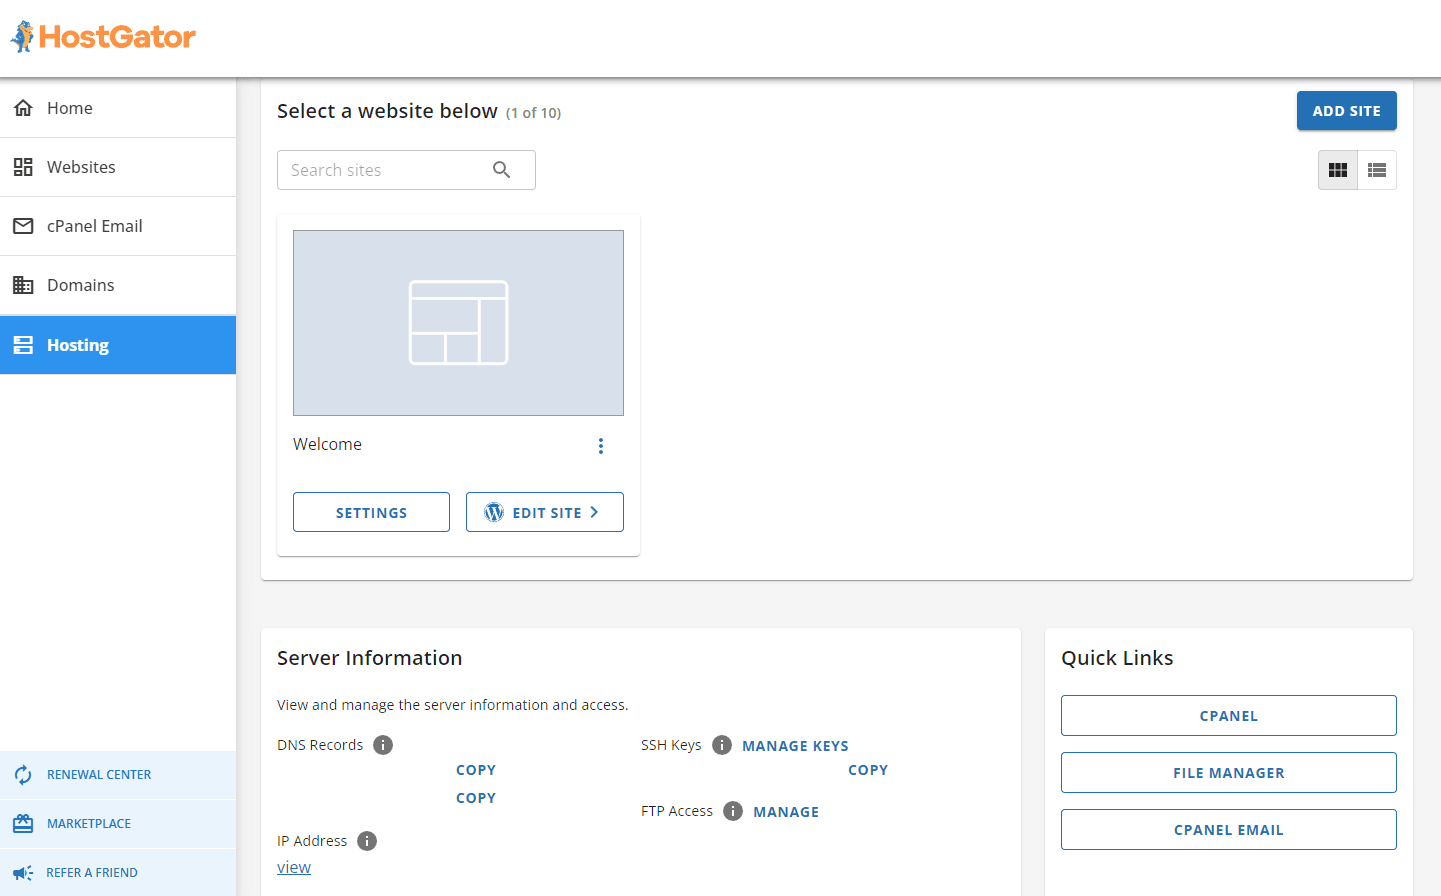Go to Websites in sidebar
1441x896 pixels.
81,167
